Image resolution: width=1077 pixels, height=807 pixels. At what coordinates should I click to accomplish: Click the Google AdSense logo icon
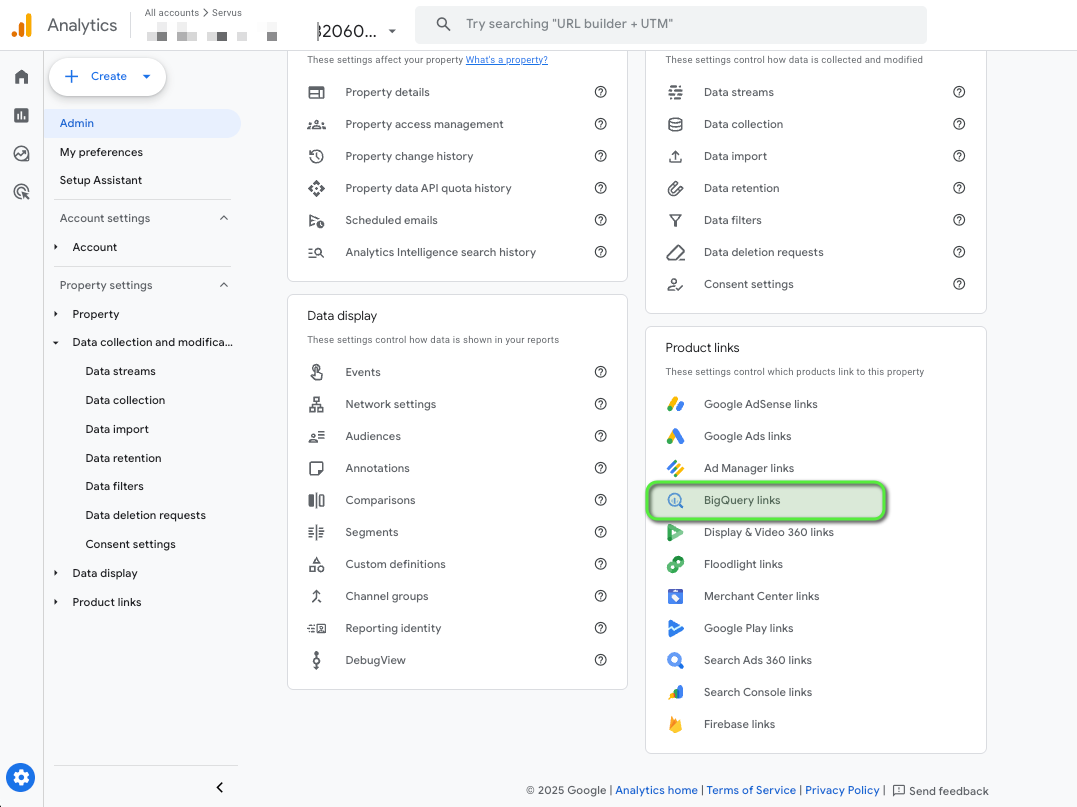(x=675, y=405)
